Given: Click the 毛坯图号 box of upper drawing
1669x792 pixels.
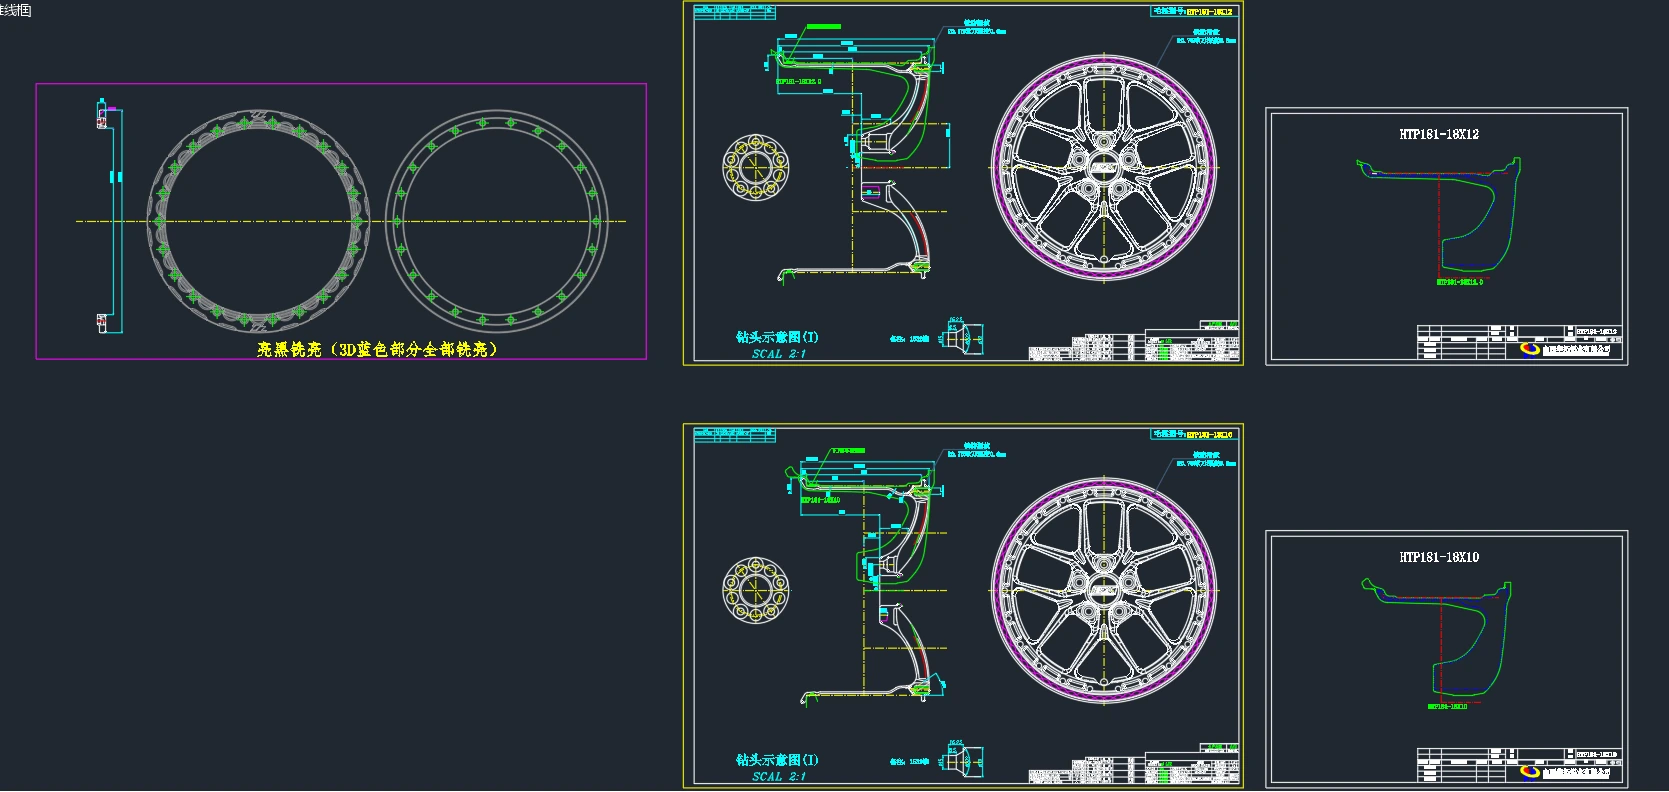Looking at the screenshot, I should pyautogui.click(x=1195, y=12).
